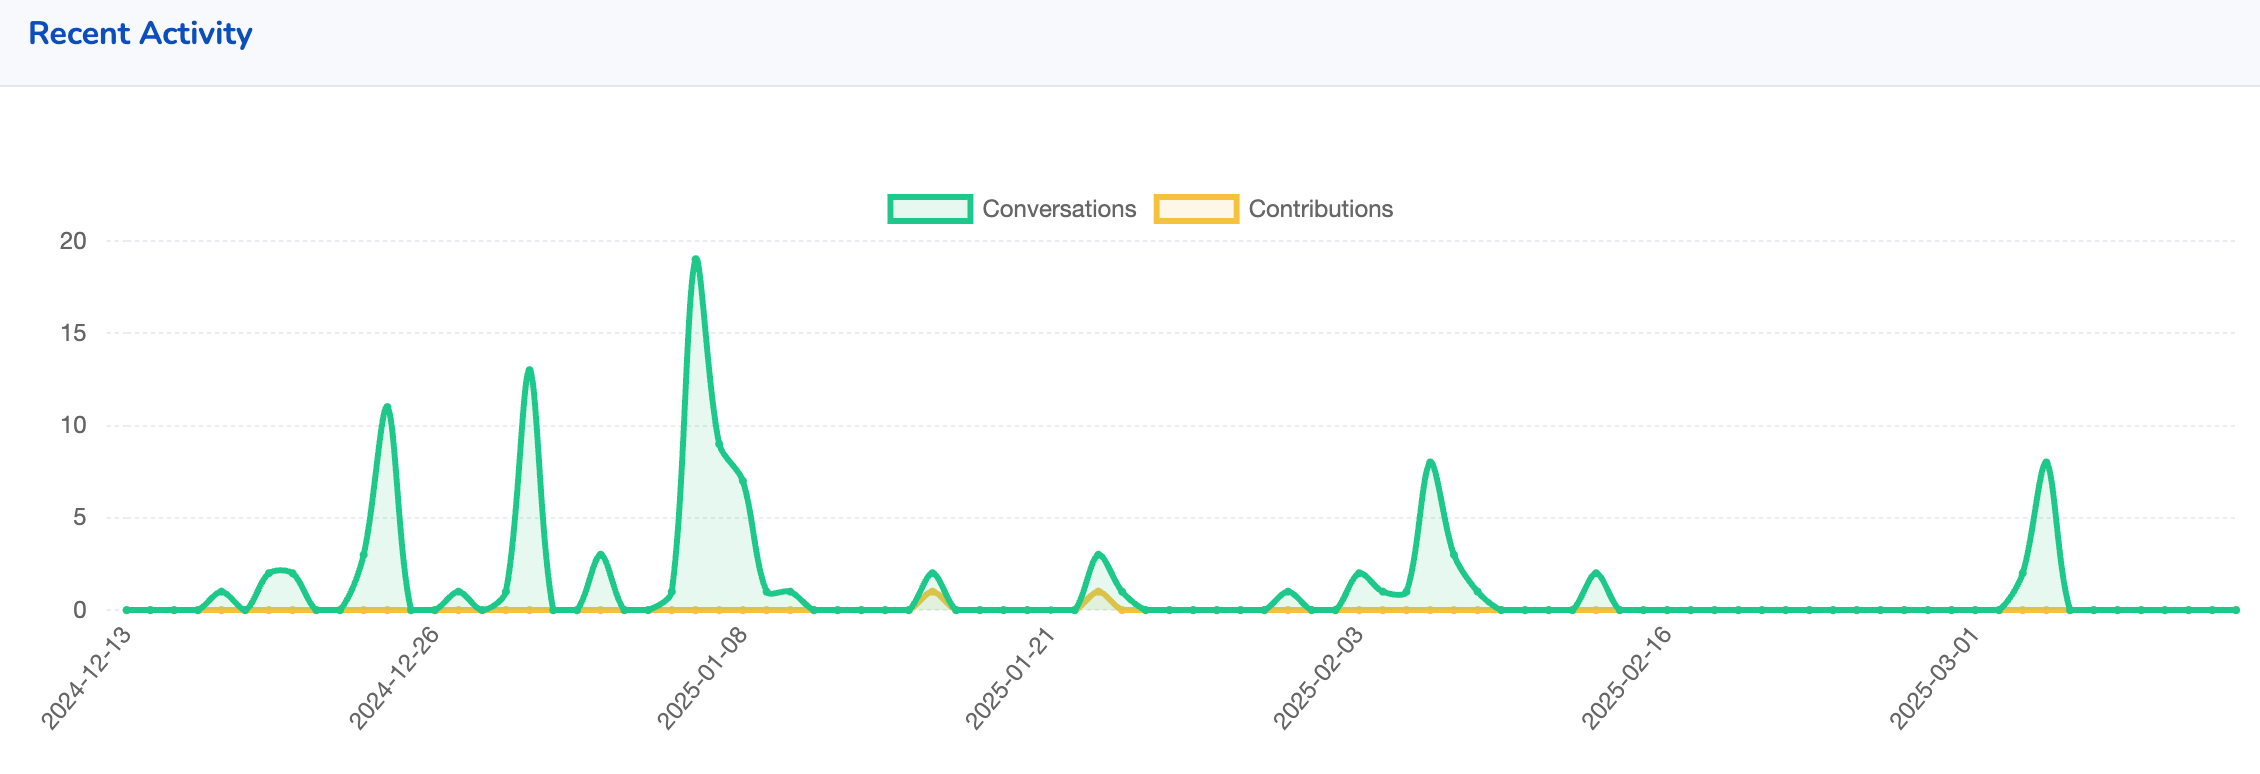Toggle the Conversations legend color box
This screenshot has height=774, width=2260.
[929, 209]
